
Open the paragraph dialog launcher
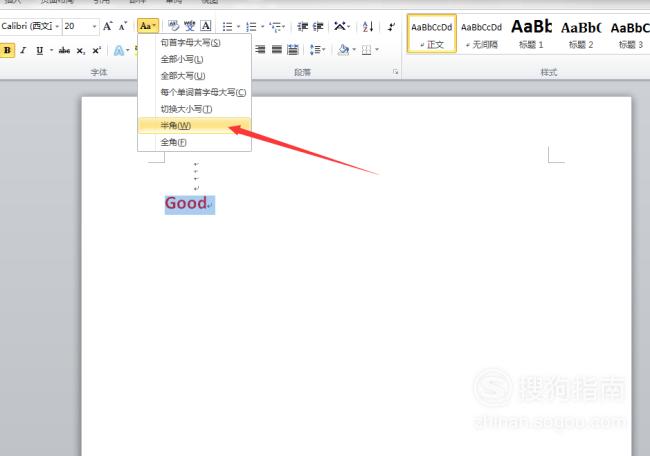395,72
